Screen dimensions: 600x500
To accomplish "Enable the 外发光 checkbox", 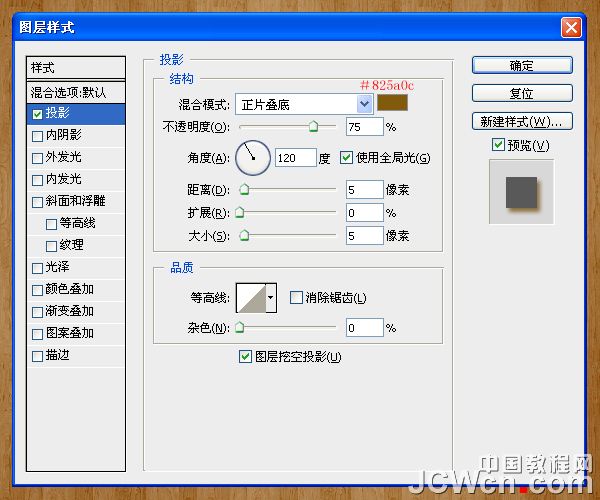I will click(x=38, y=158).
